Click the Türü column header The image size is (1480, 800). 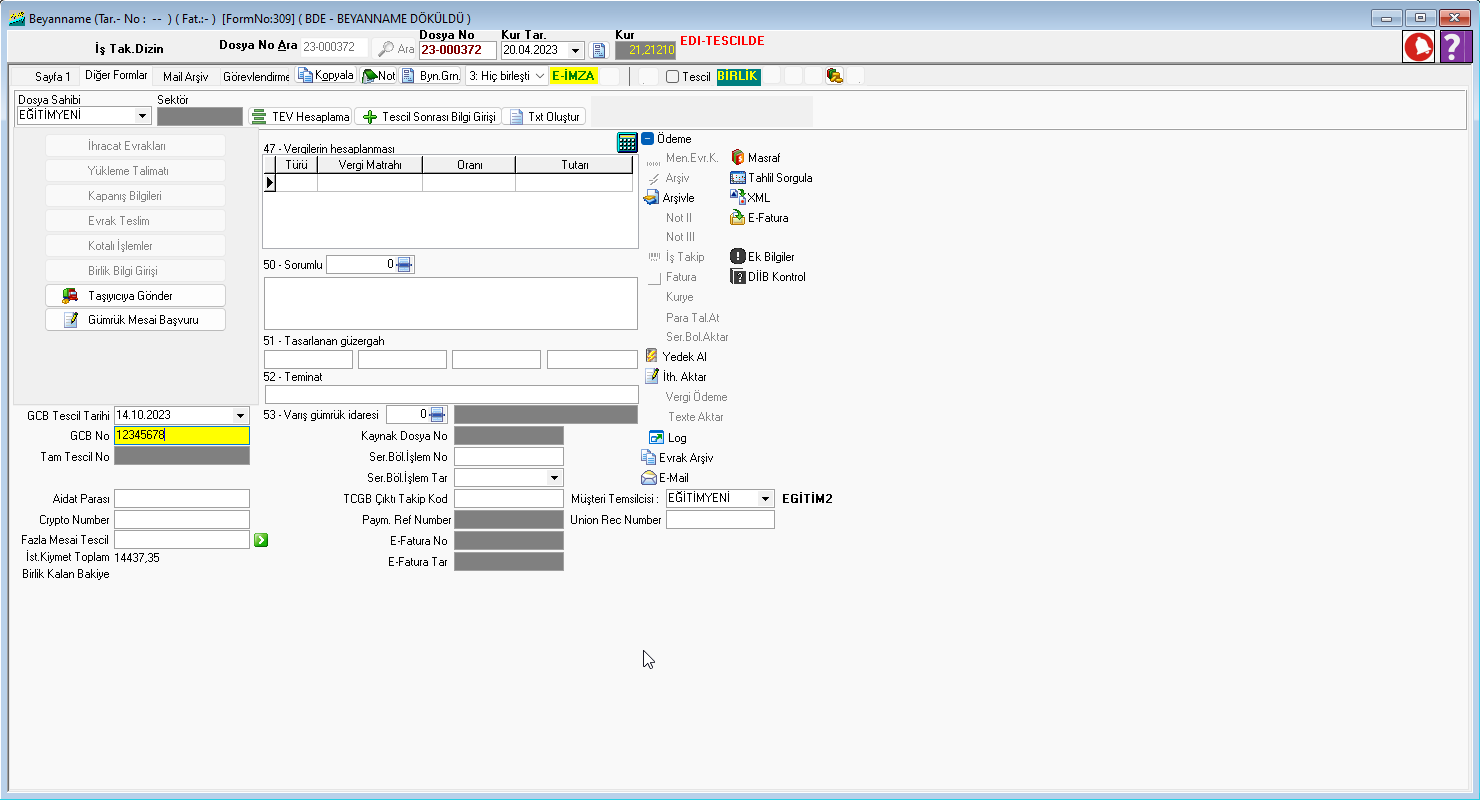click(297, 165)
